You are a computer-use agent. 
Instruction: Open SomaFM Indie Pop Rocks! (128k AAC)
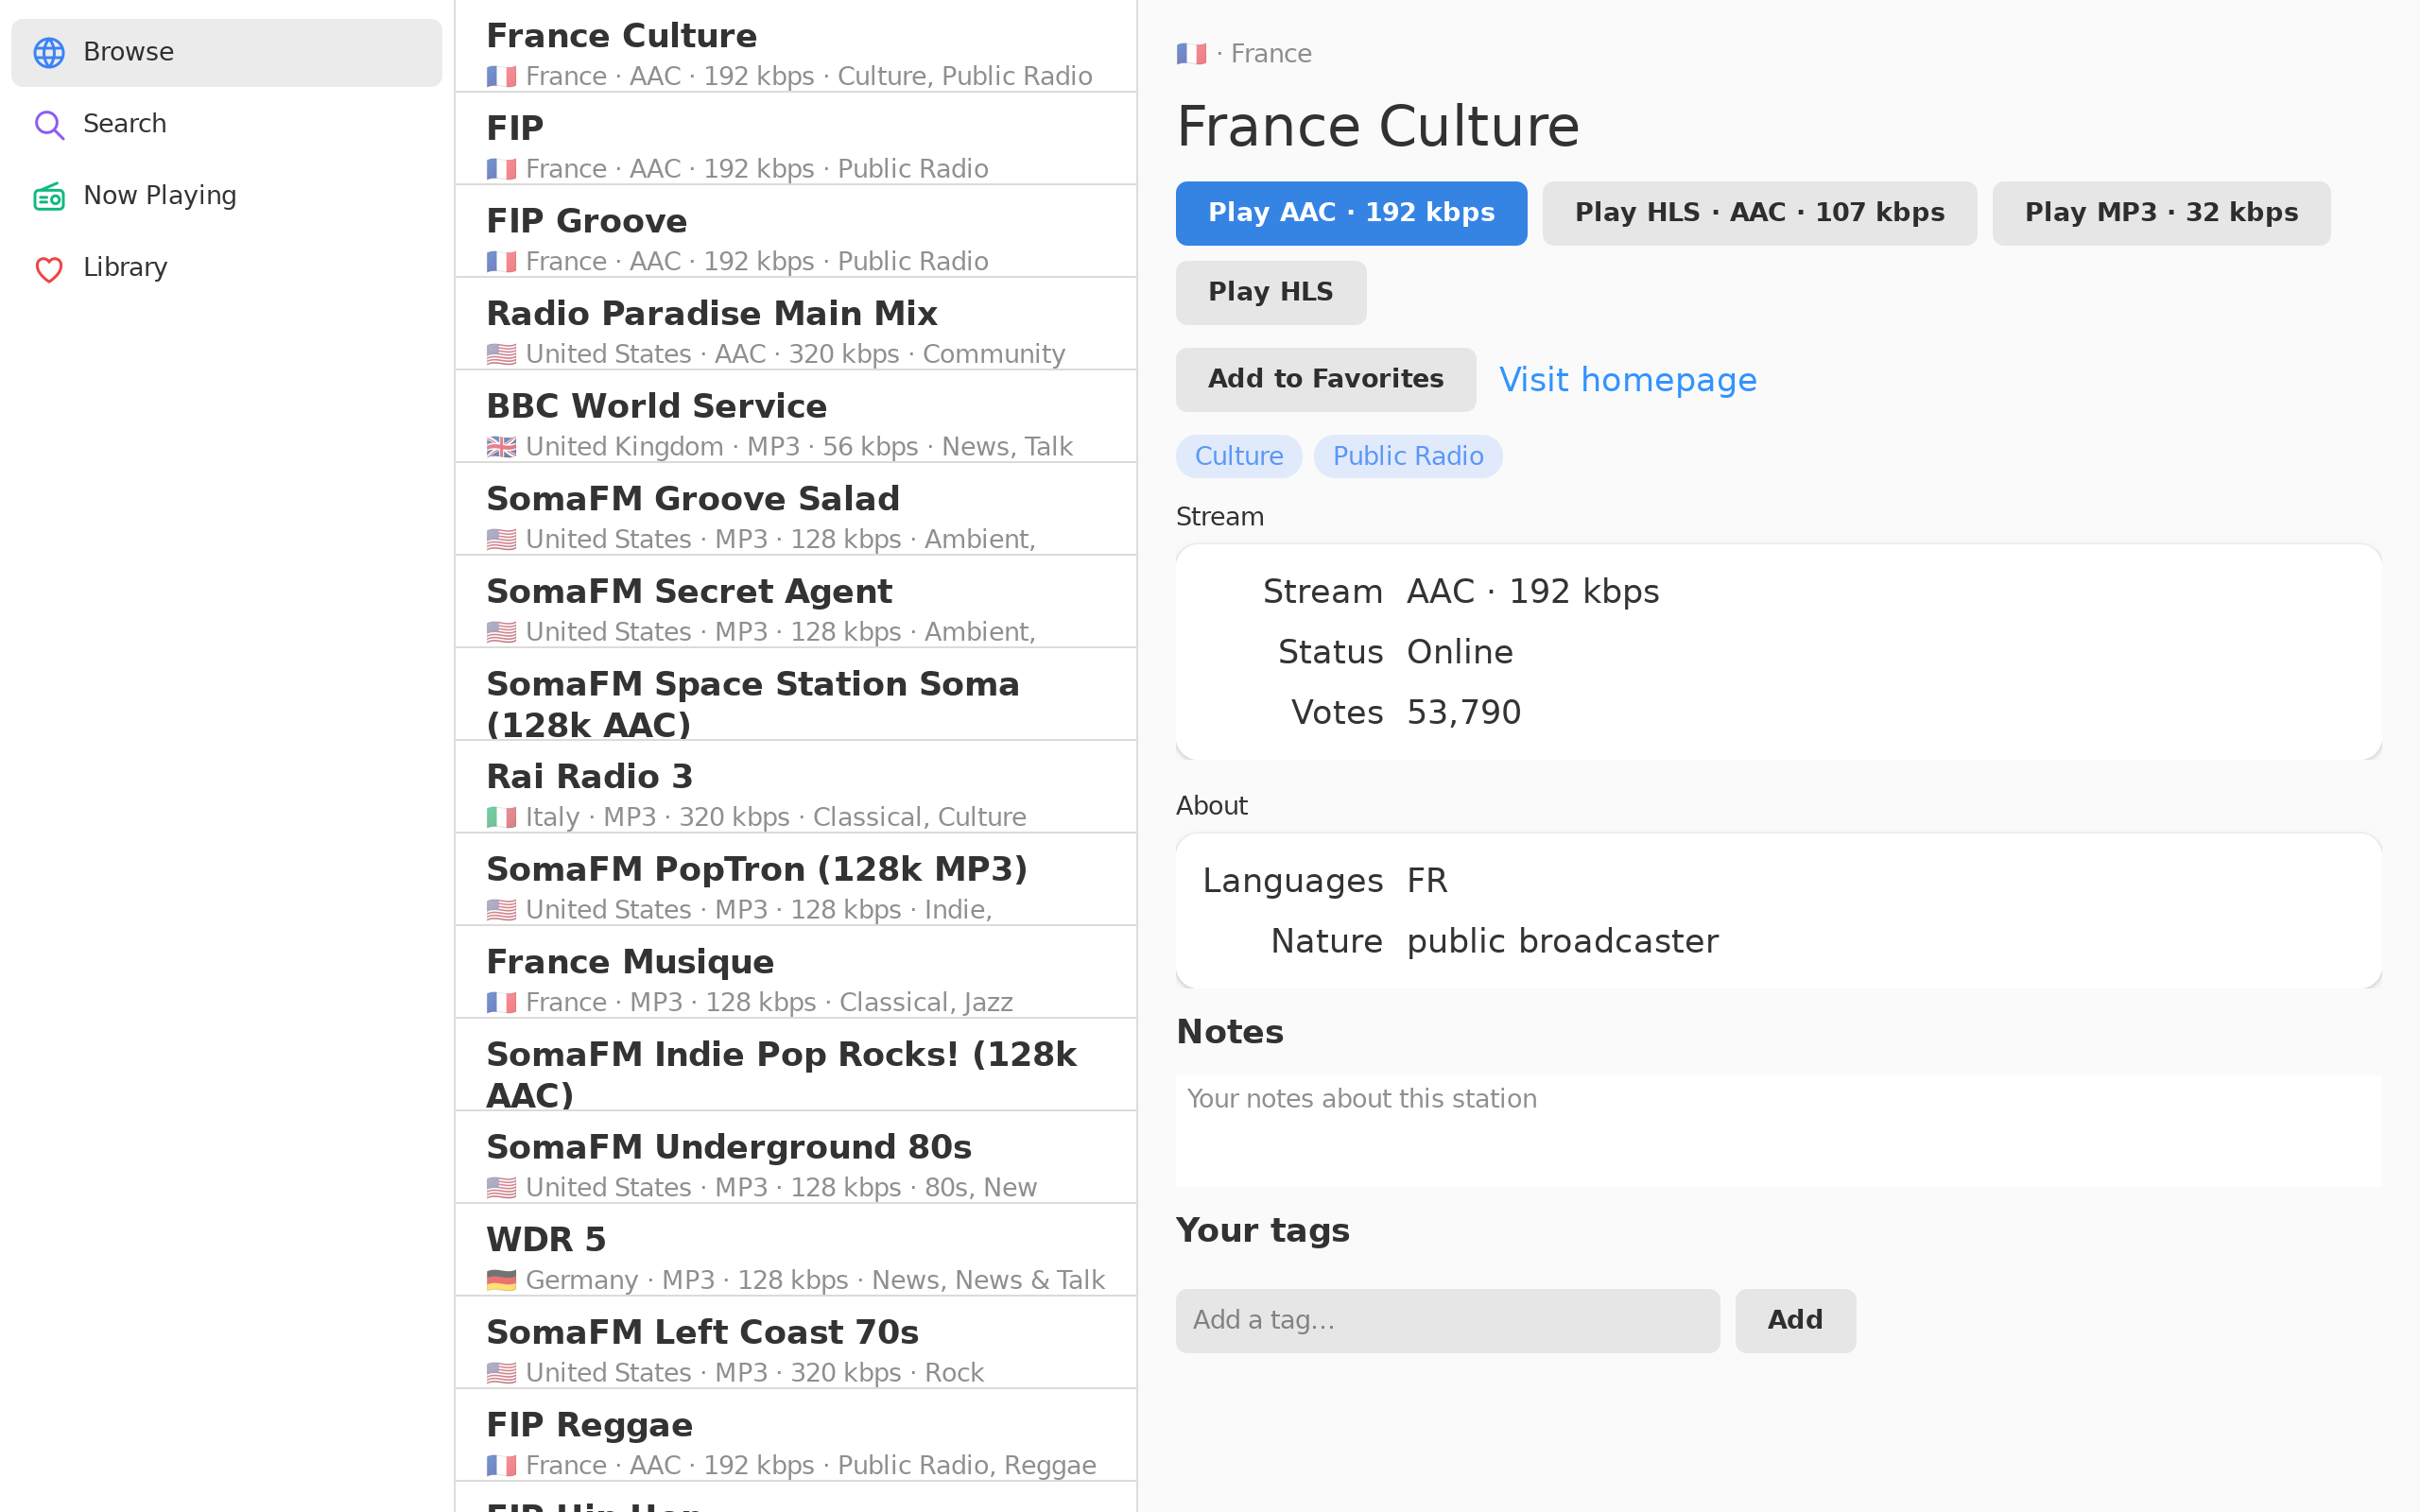(796, 1065)
